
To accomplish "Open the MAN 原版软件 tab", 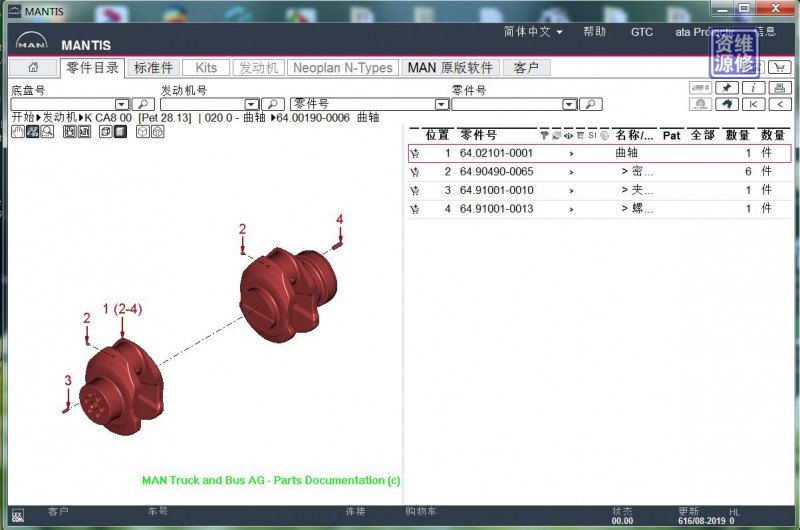I will (450, 68).
